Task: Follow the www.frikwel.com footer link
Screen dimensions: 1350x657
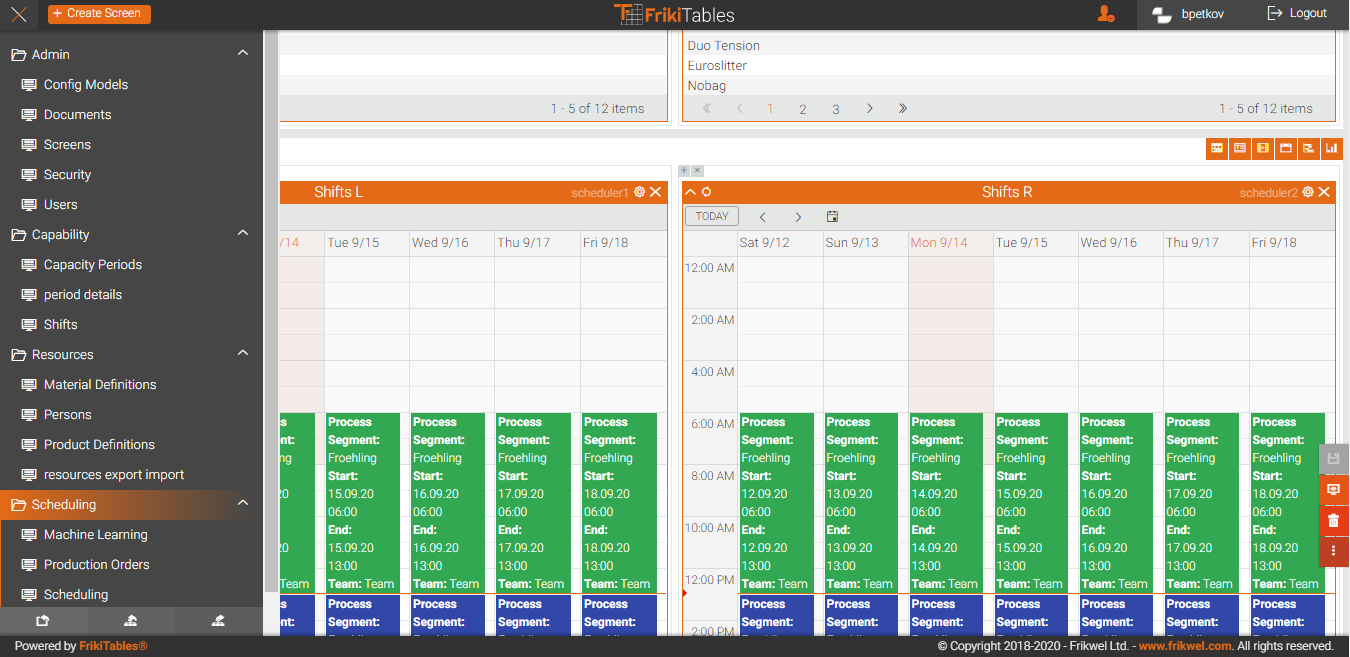Action: click(x=1185, y=646)
